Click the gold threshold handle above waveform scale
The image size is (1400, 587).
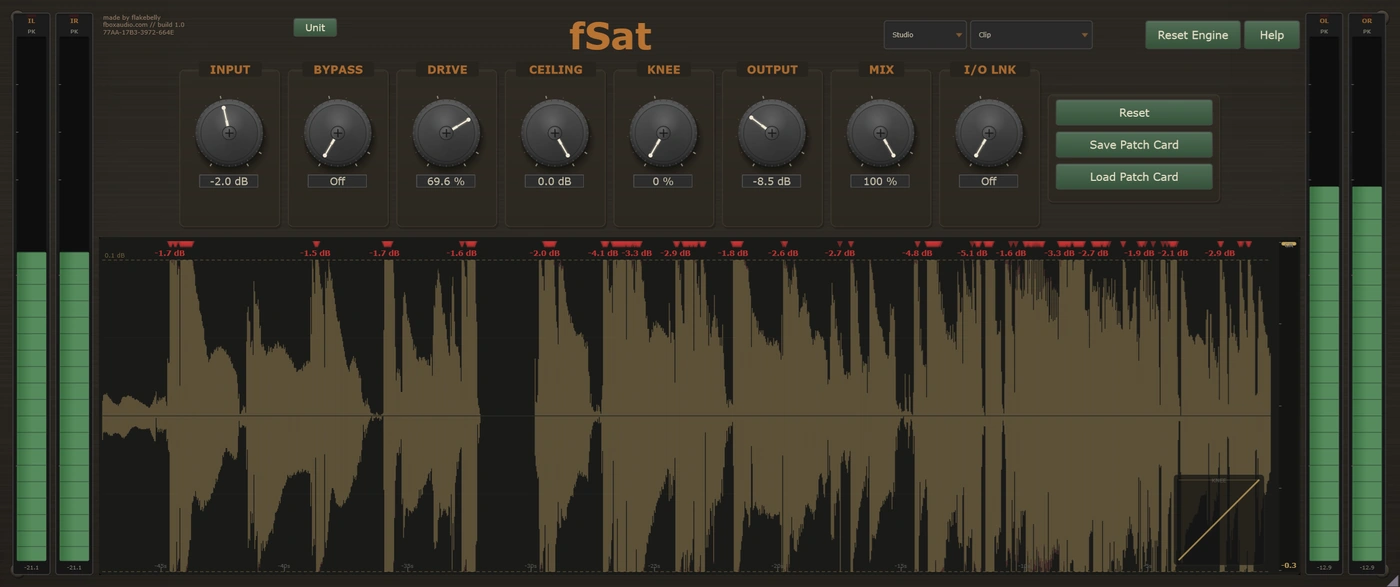pyautogui.click(x=1289, y=244)
